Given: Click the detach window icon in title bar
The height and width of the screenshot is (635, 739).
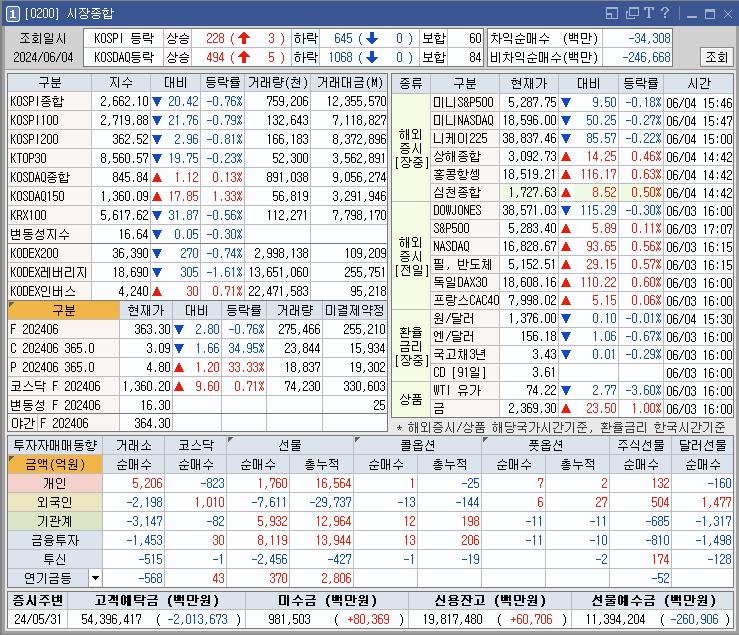Looking at the screenshot, I should coord(612,13).
